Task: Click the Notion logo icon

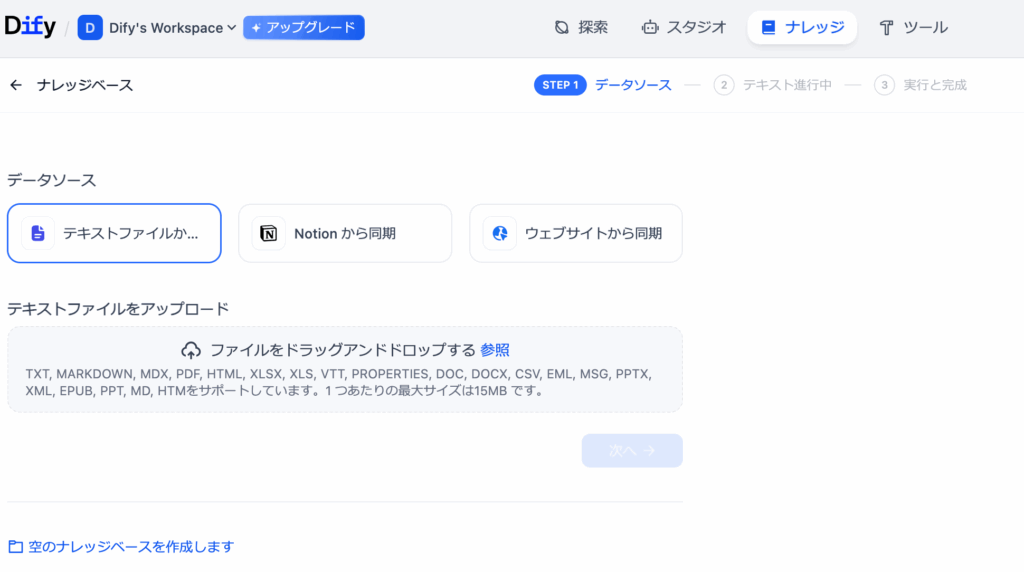Action: [268, 233]
